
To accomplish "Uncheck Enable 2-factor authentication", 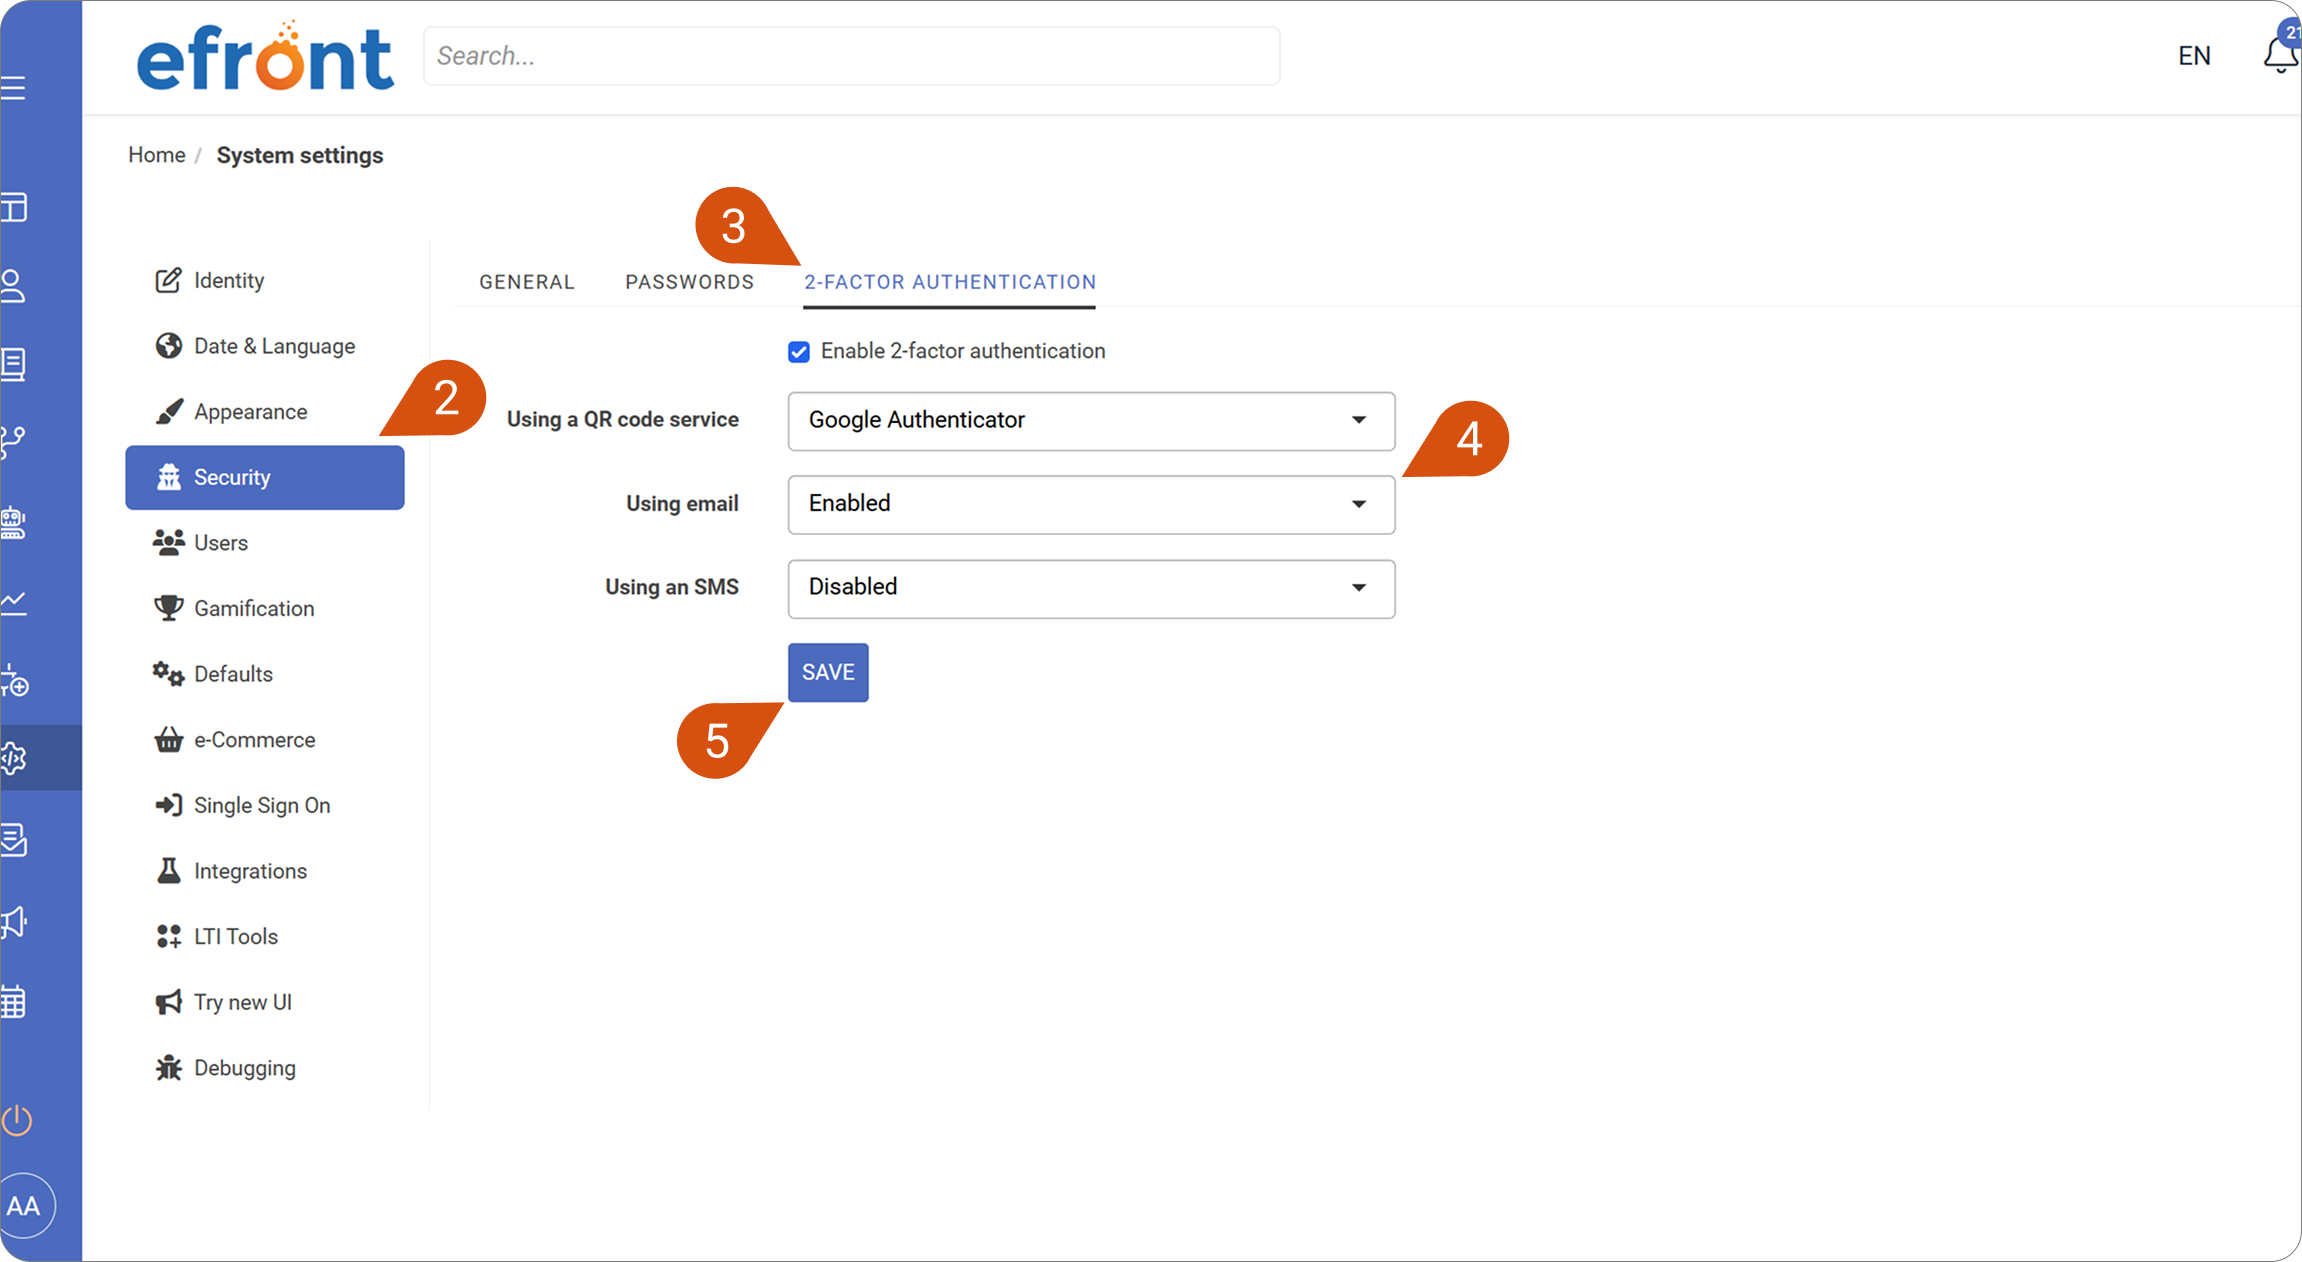I will [798, 352].
